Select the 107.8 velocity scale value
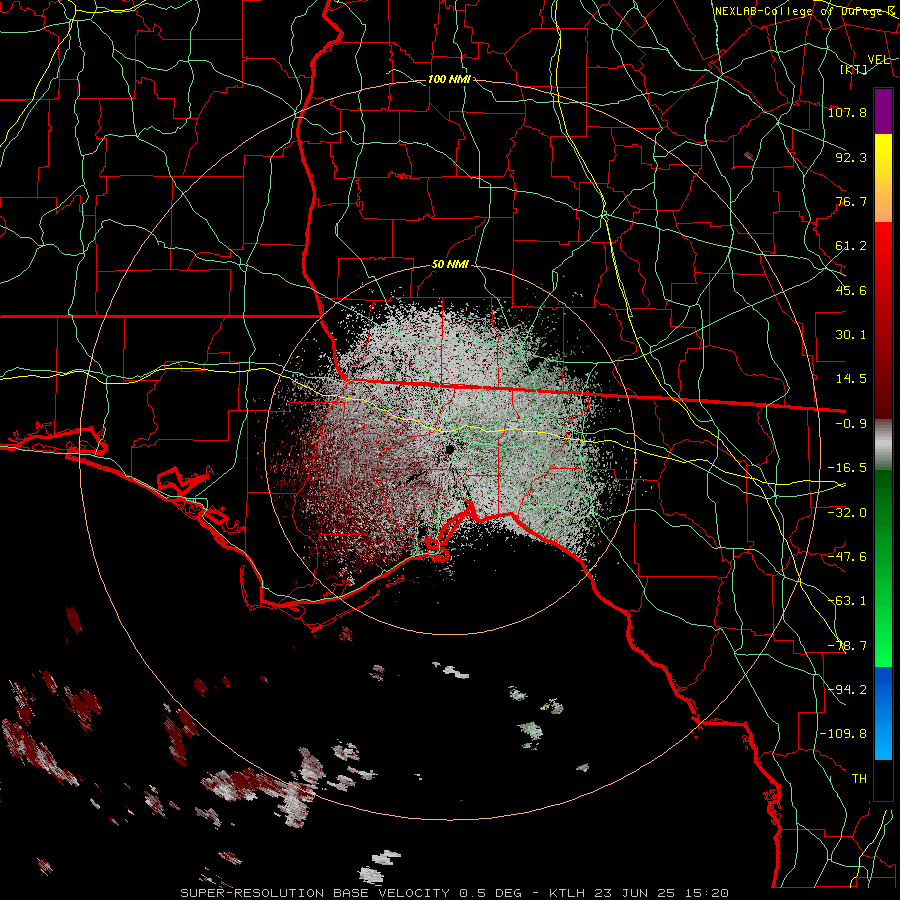This screenshot has height=900, width=900. pos(847,112)
